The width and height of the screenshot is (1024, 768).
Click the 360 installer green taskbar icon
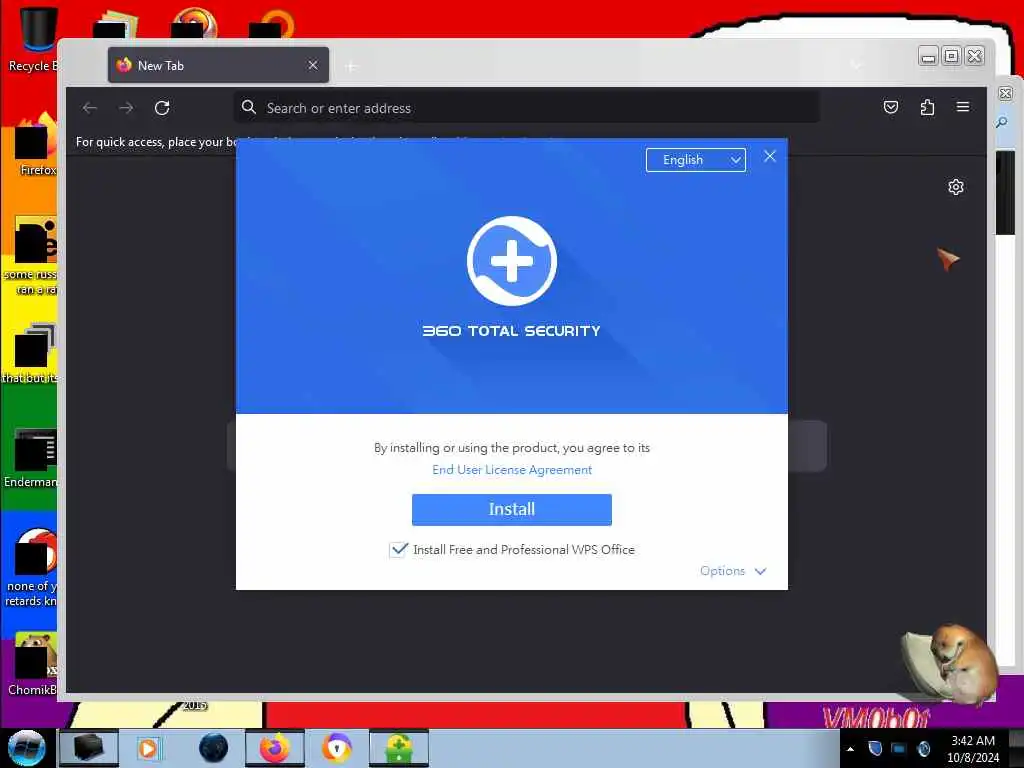point(399,748)
